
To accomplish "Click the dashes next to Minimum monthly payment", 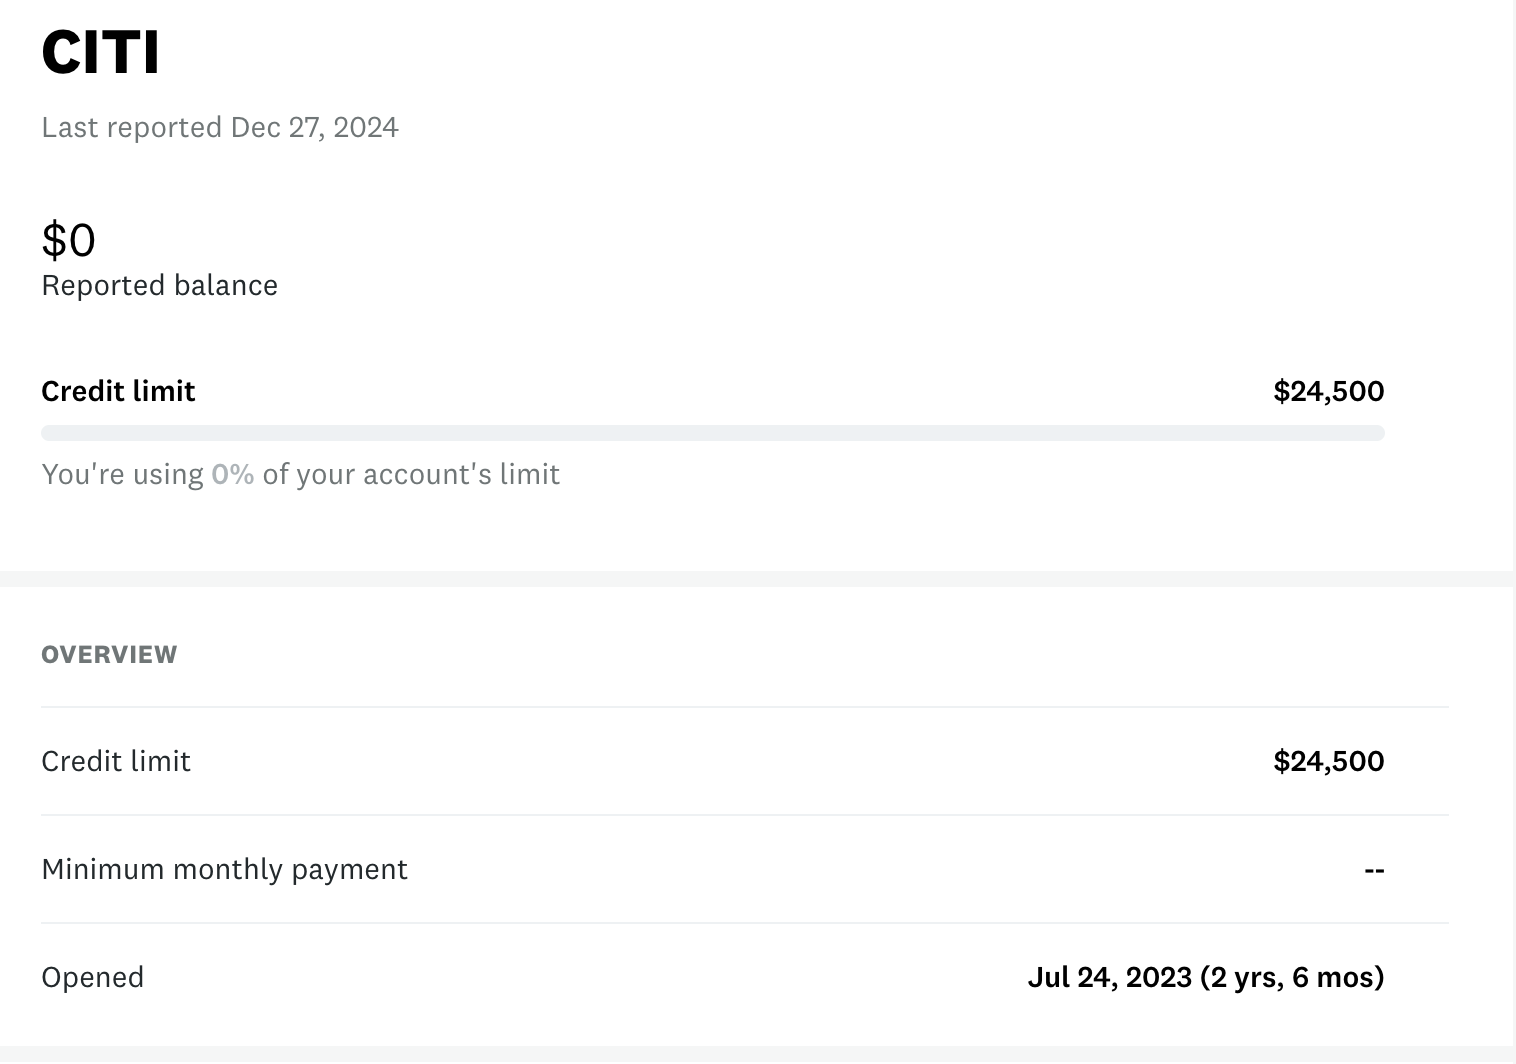I will click(1375, 869).
